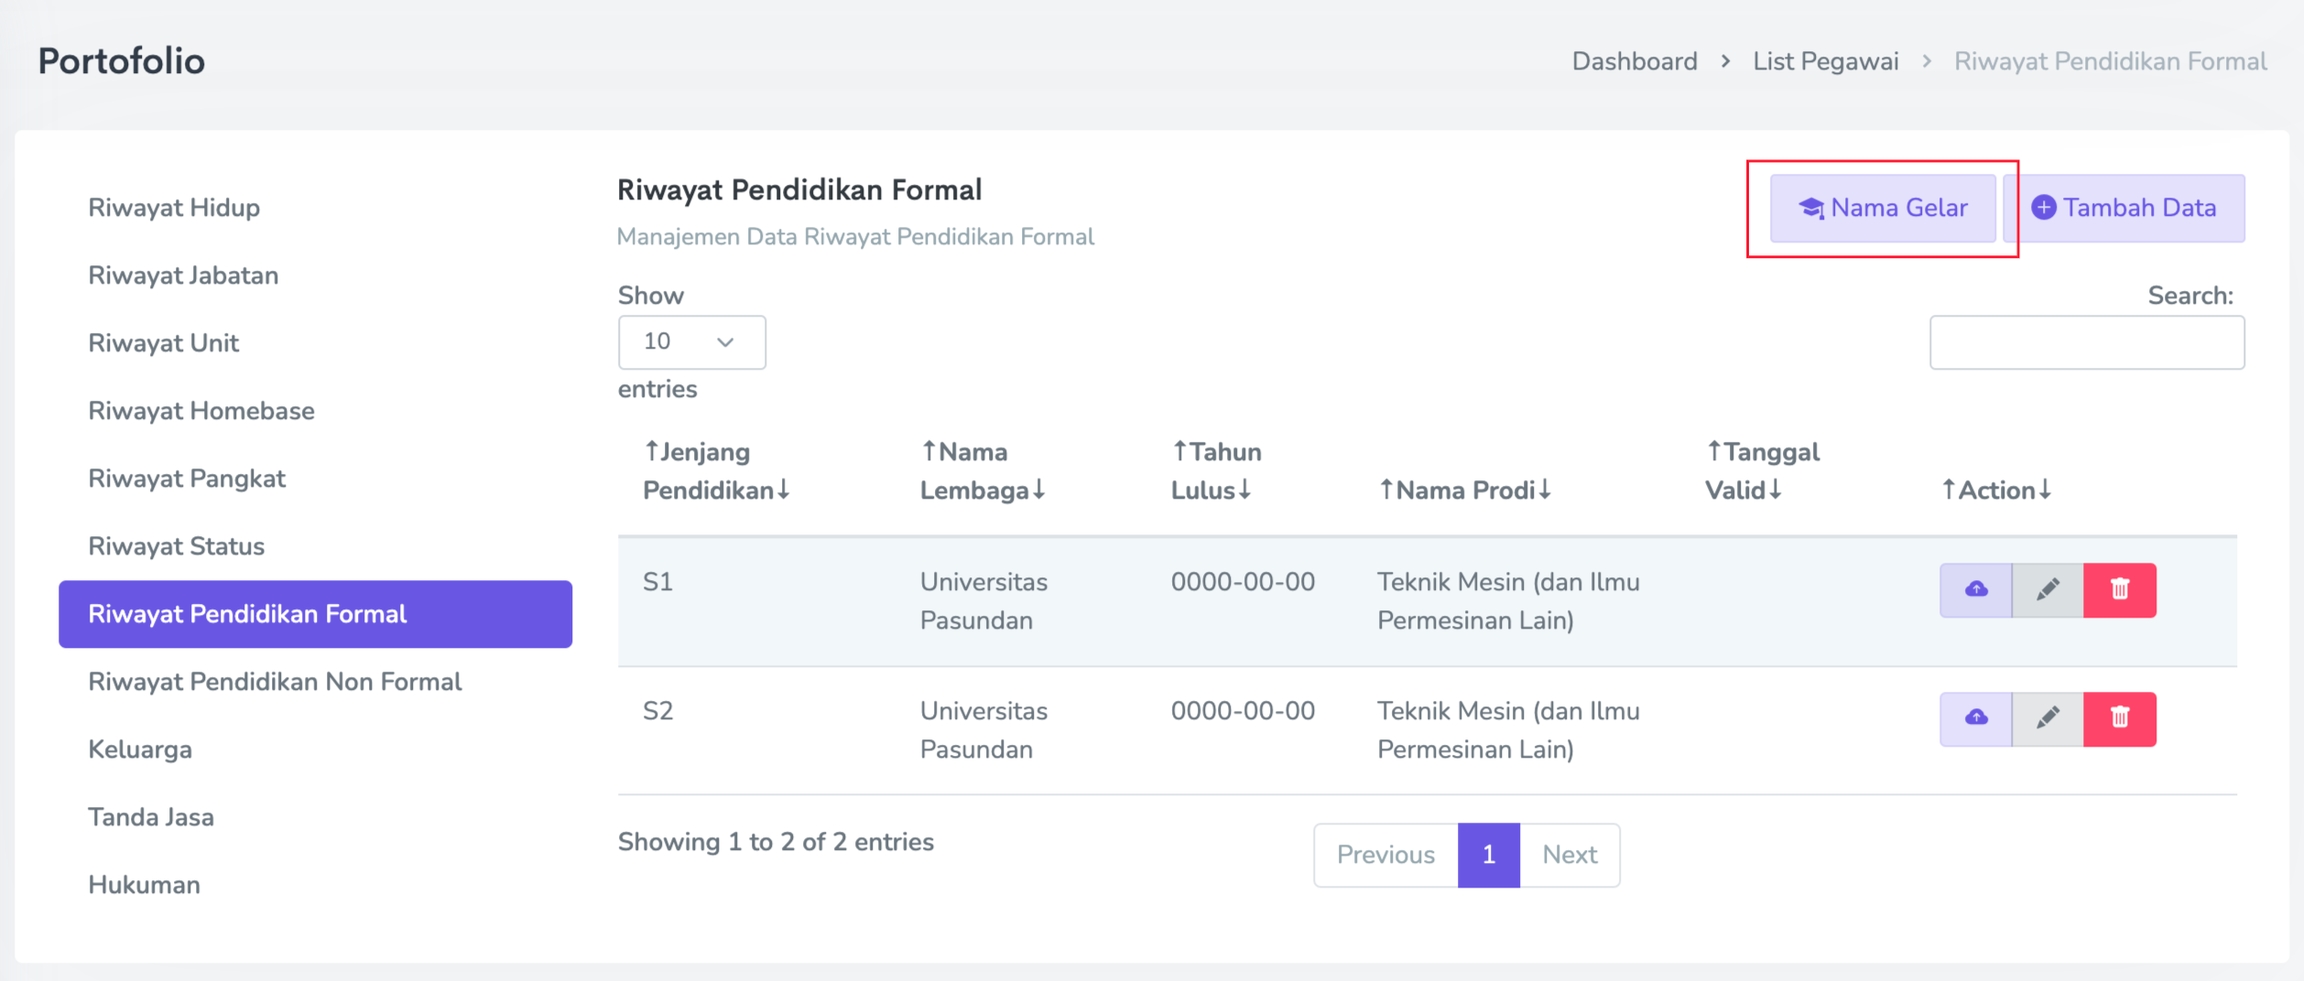Navigate to List Pegawai breadcrumb
Image resolution: width=2304 pixels, height=981 pixels.
tap(1825, 62)
